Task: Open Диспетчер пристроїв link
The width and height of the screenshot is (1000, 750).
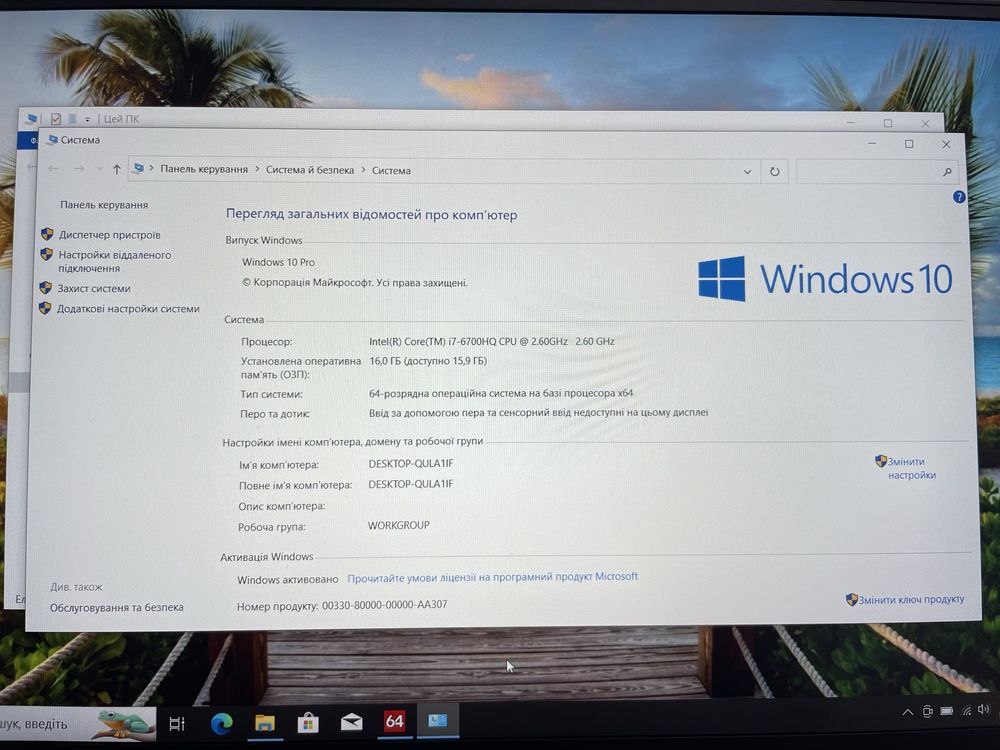Action: click(x=110, y=235)
